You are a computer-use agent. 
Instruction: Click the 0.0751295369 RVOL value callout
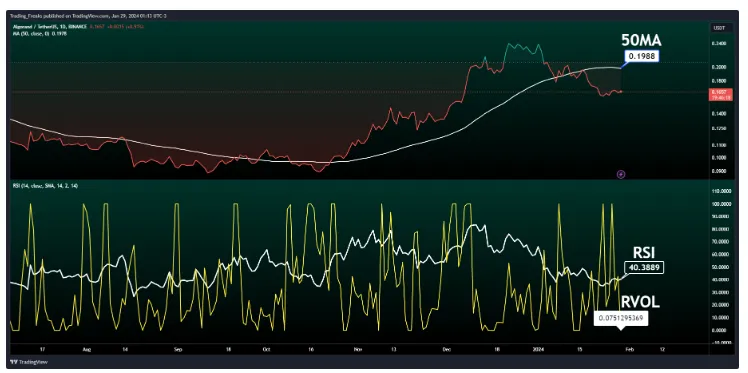(621, 318)
